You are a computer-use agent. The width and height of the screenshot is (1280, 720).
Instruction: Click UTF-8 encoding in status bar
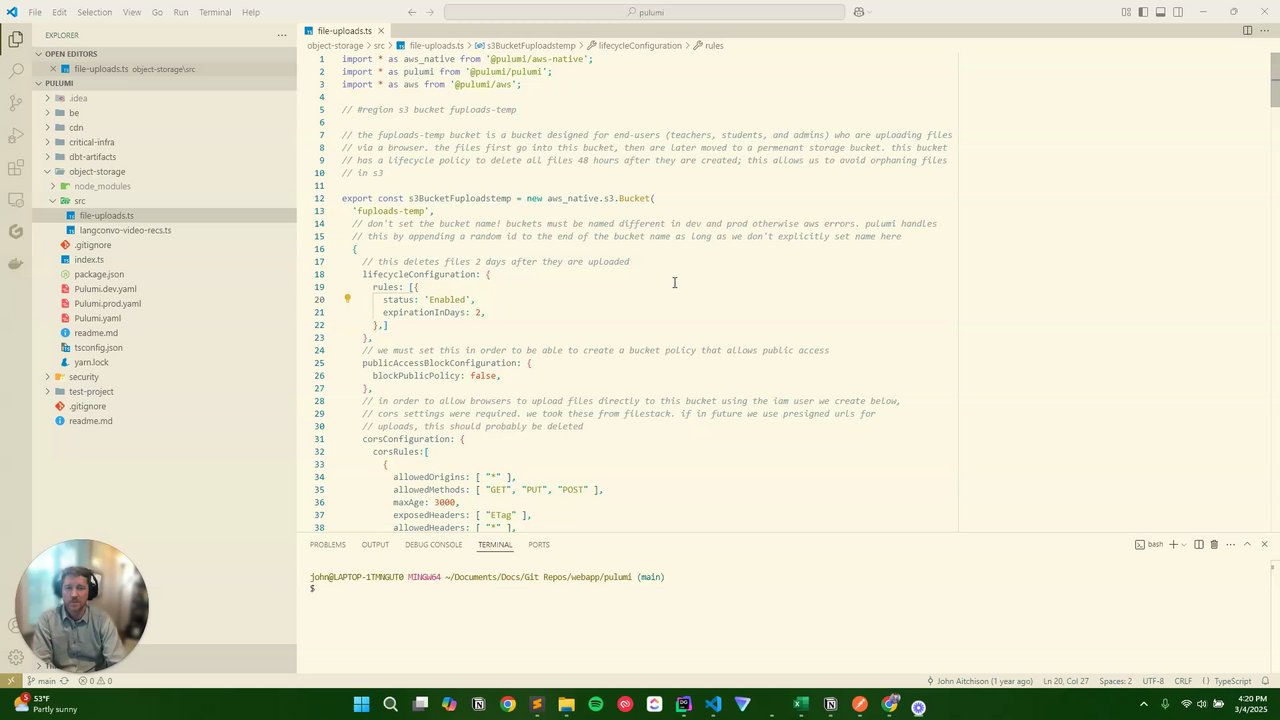pyautogui.click(x=1153, y=681)
